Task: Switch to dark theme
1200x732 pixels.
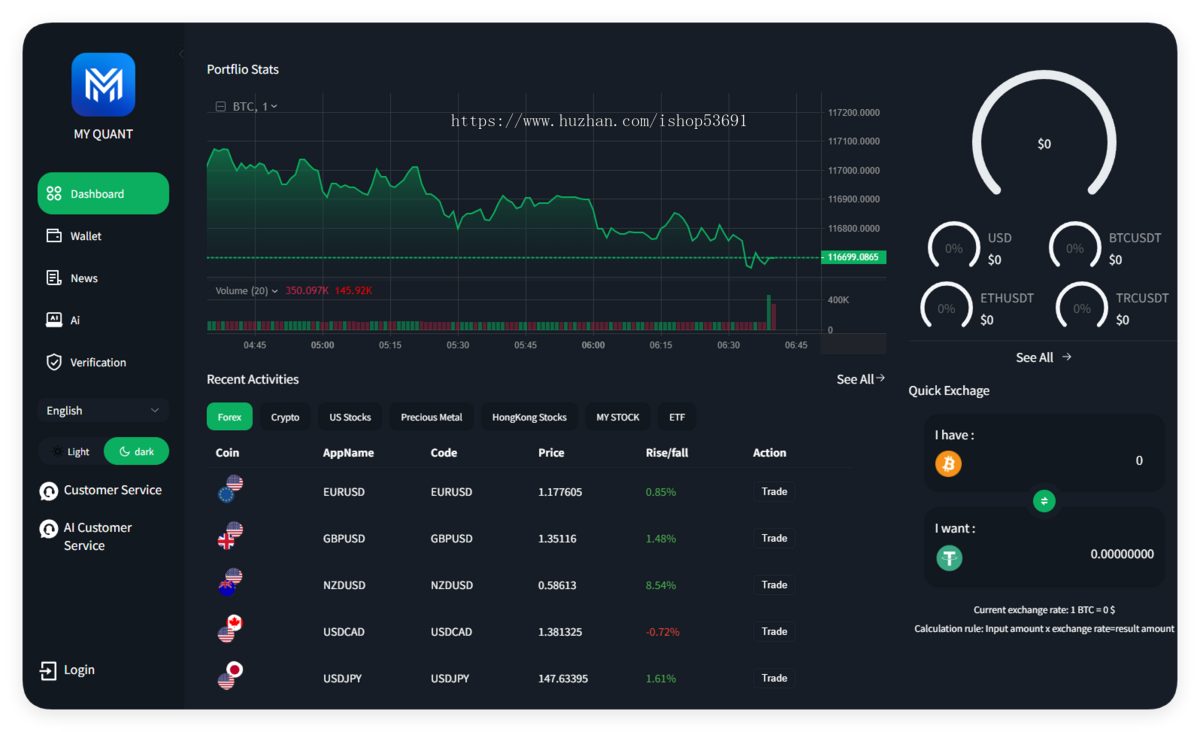Action: point(137,452)
